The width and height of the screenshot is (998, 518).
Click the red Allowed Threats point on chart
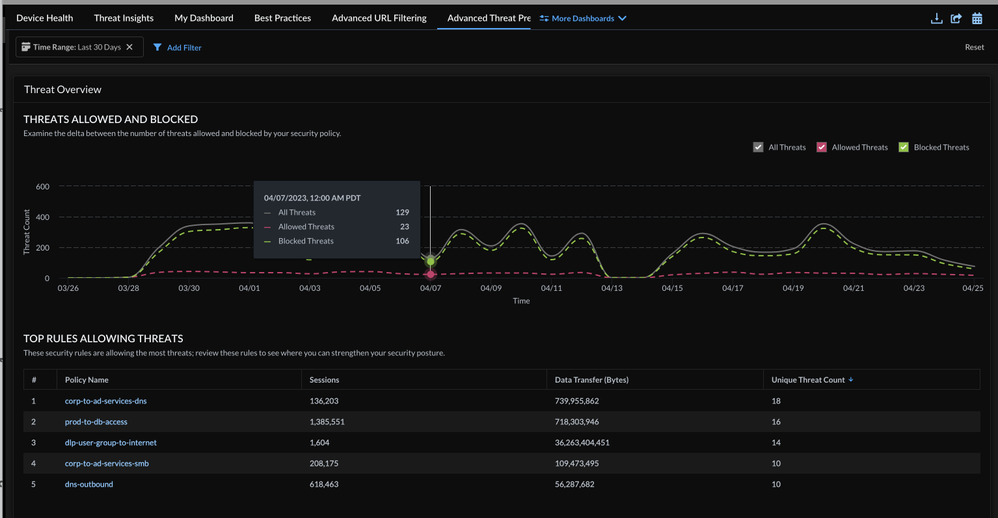pyautogui.click(x=431, y=274)
